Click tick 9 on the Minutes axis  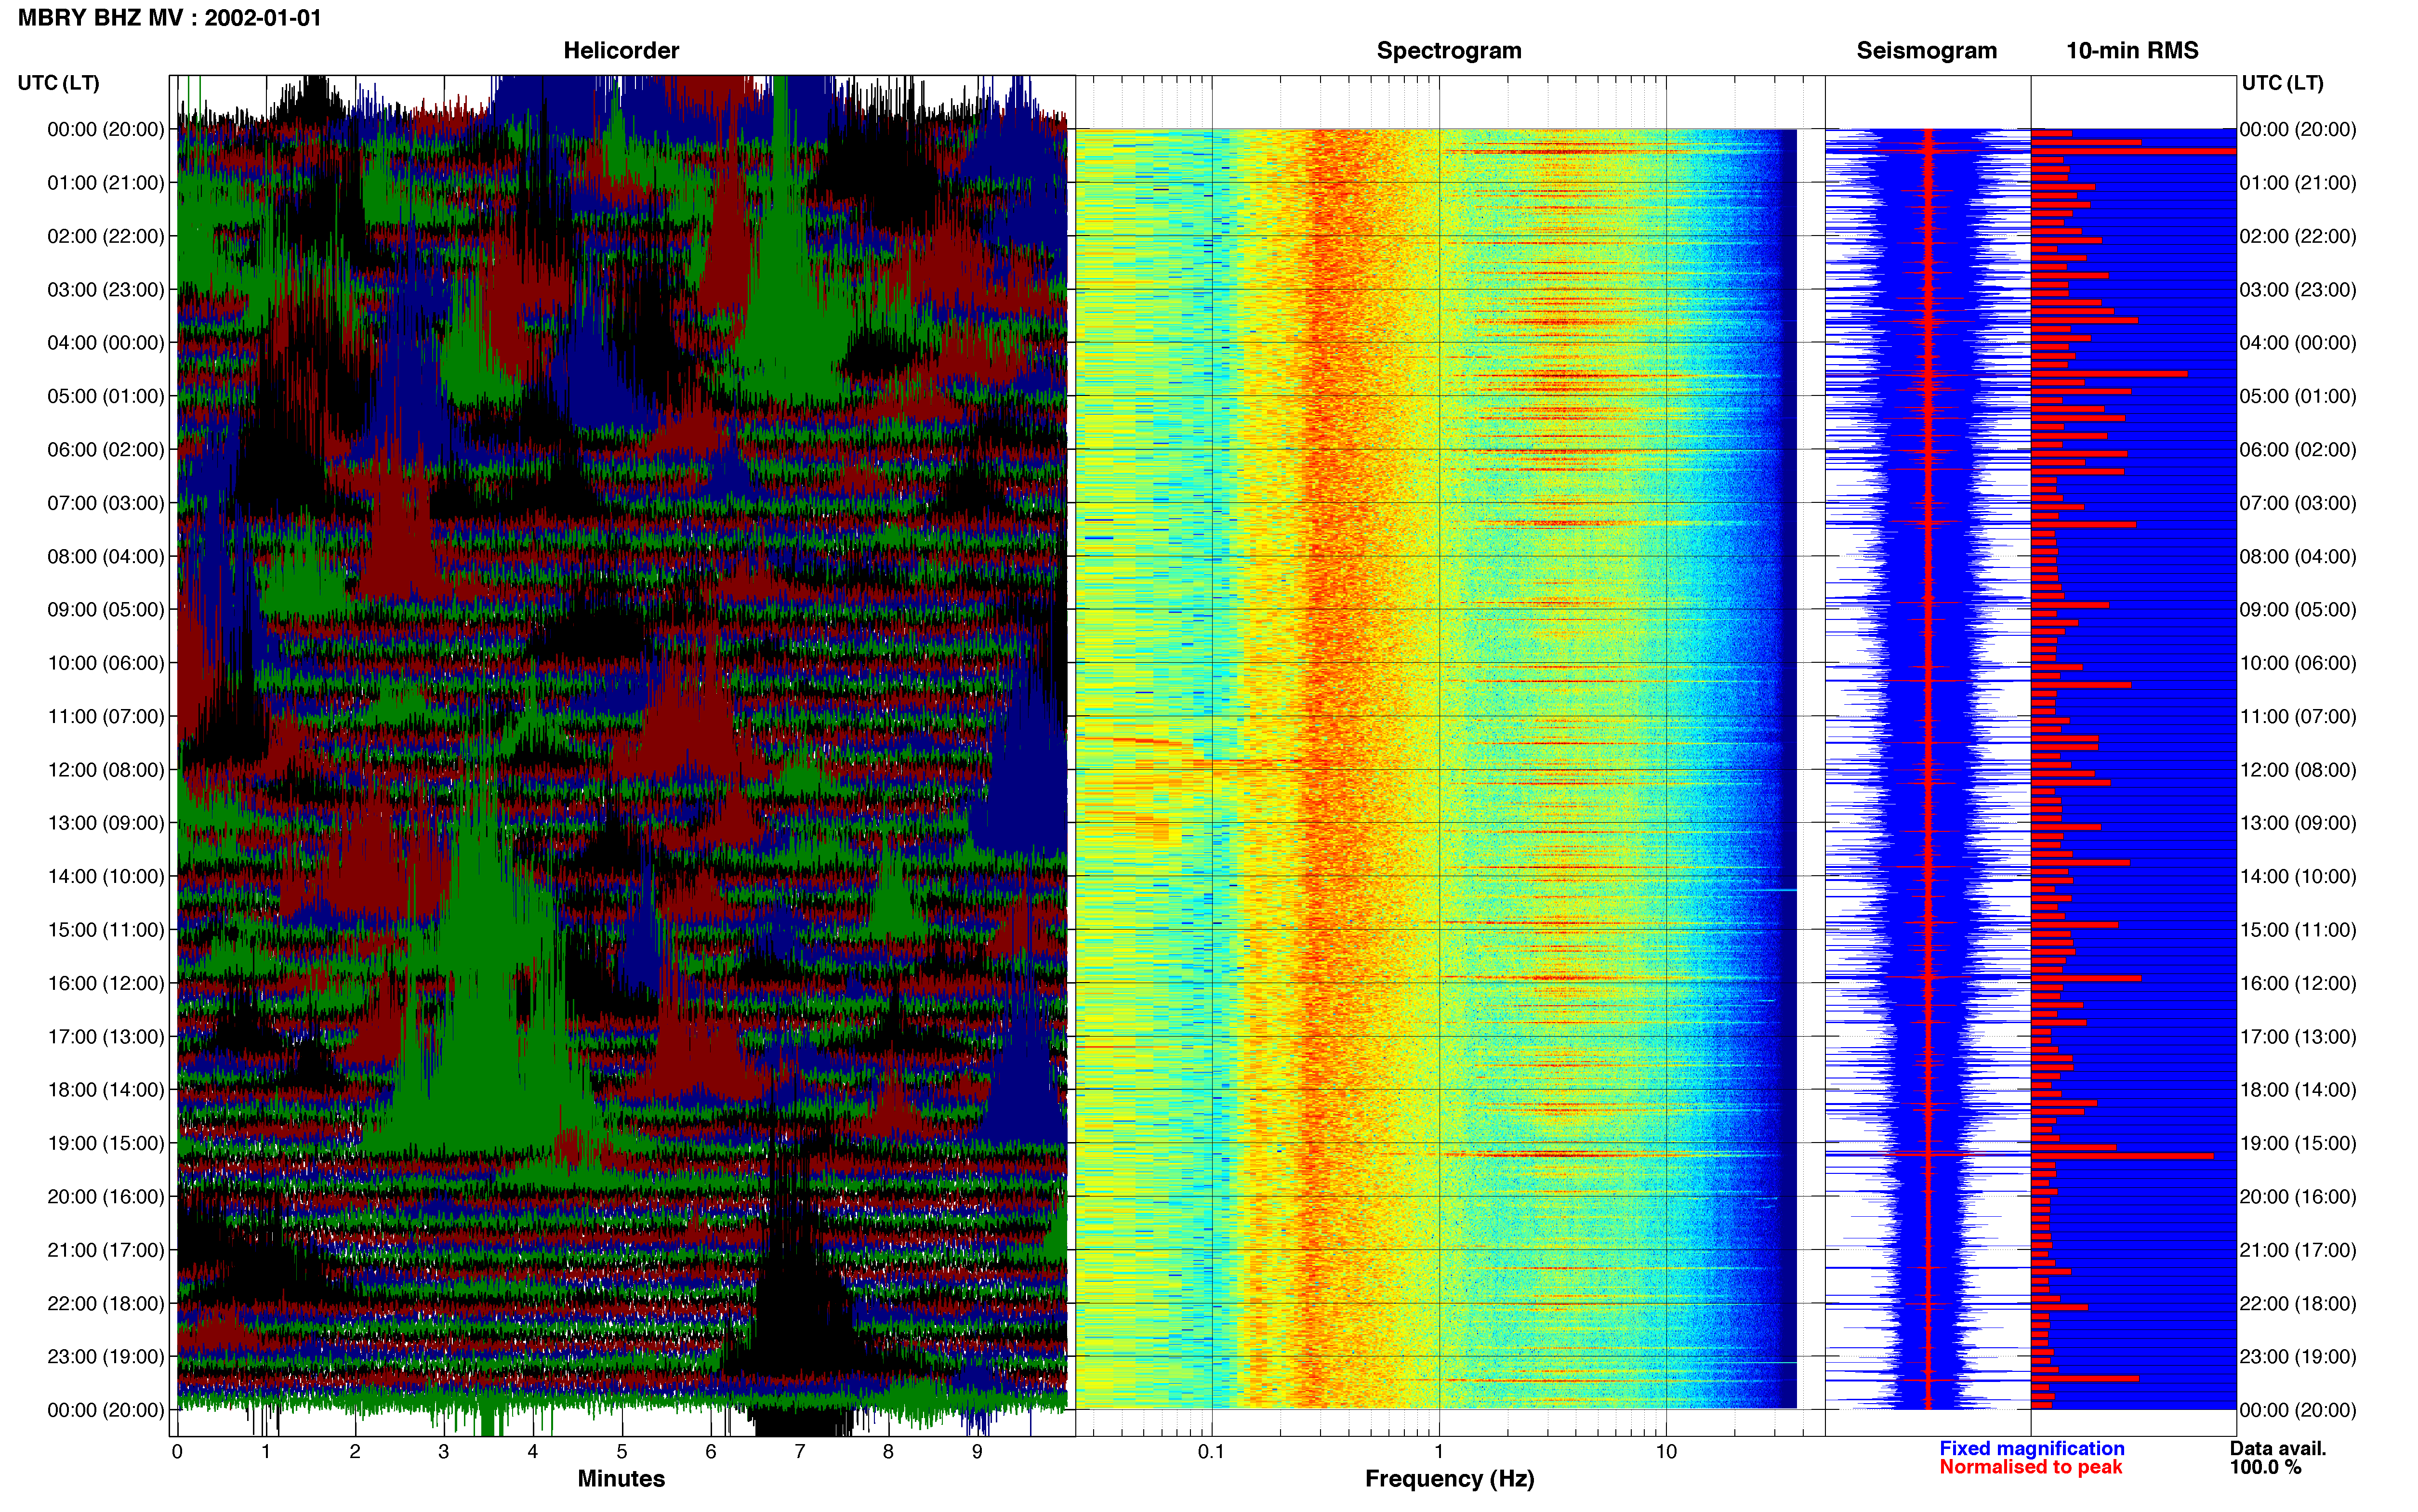pos(977,1452)
